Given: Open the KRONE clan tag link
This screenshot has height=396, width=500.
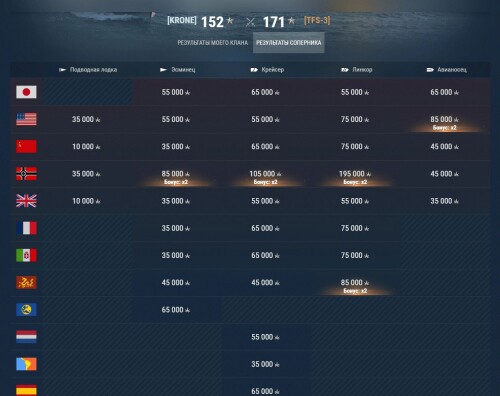Looking at the screenshot, I should [x=182, y=20].
